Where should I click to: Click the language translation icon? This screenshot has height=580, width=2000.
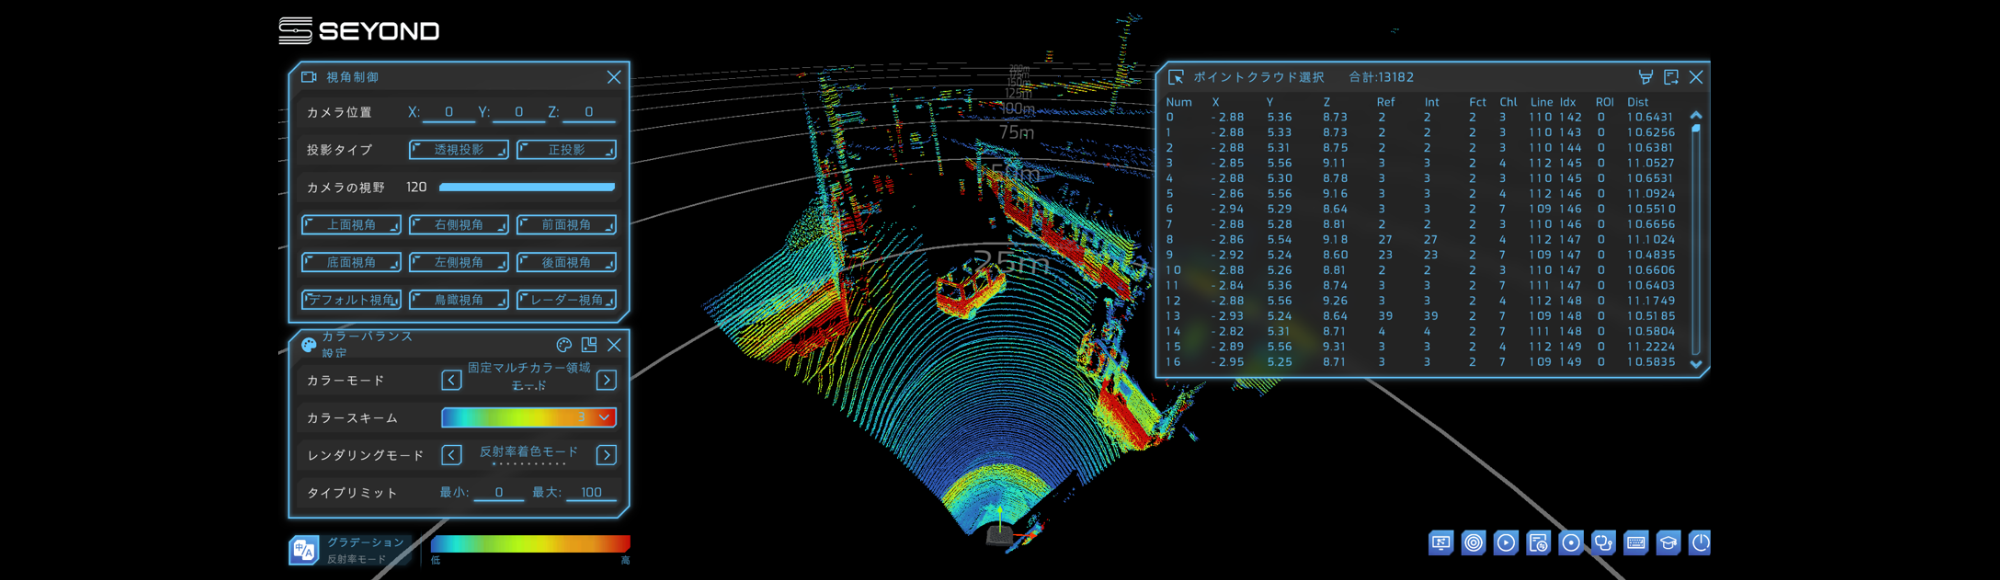[303, 550]
